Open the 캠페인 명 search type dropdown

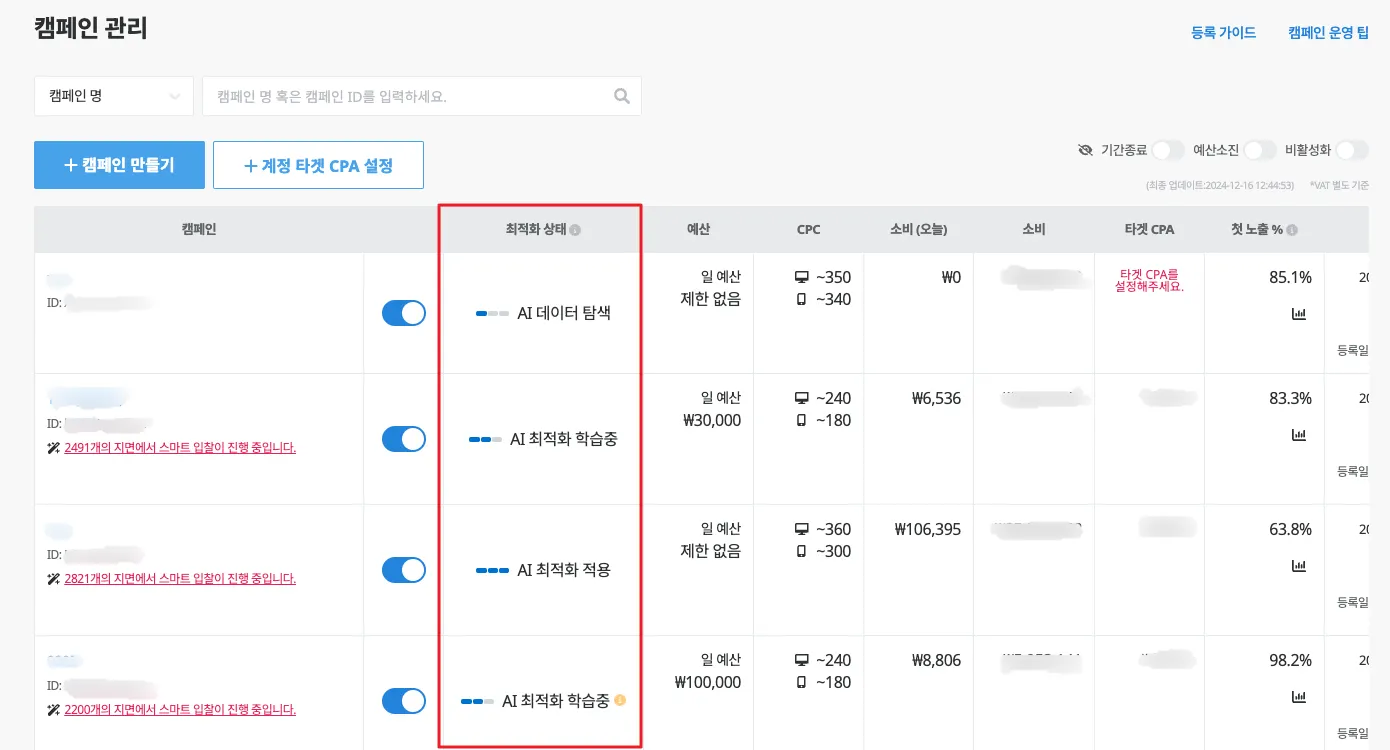(114, 96)
